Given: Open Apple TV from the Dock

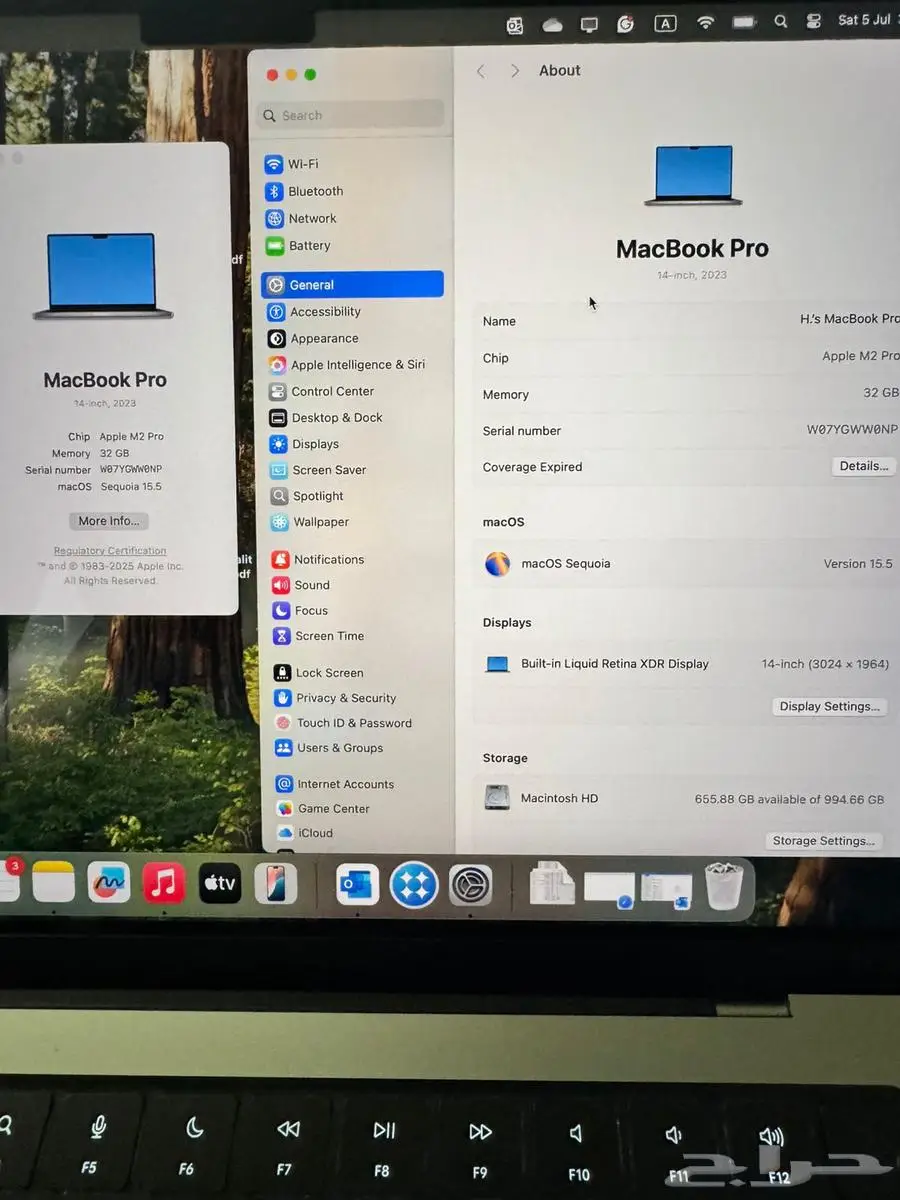Looking at the screenshot, I should pos(220,884).
